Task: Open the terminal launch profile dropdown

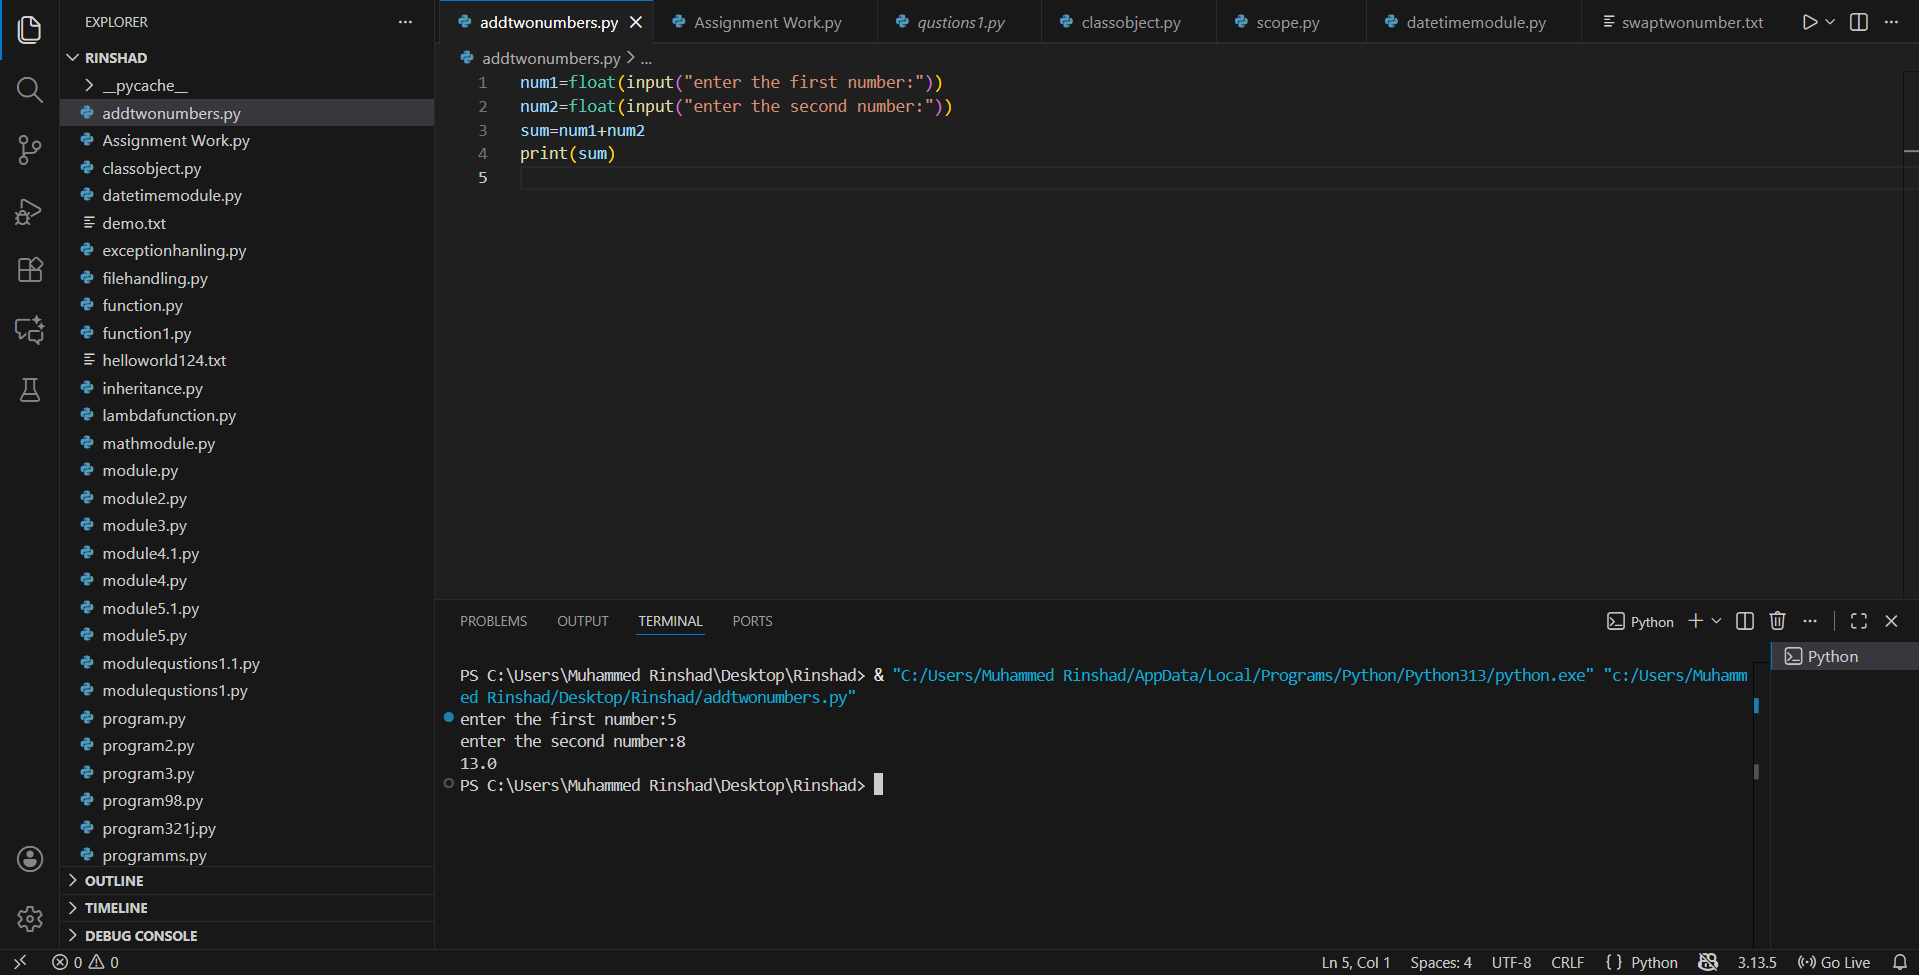Action: tap(1716, 620)
